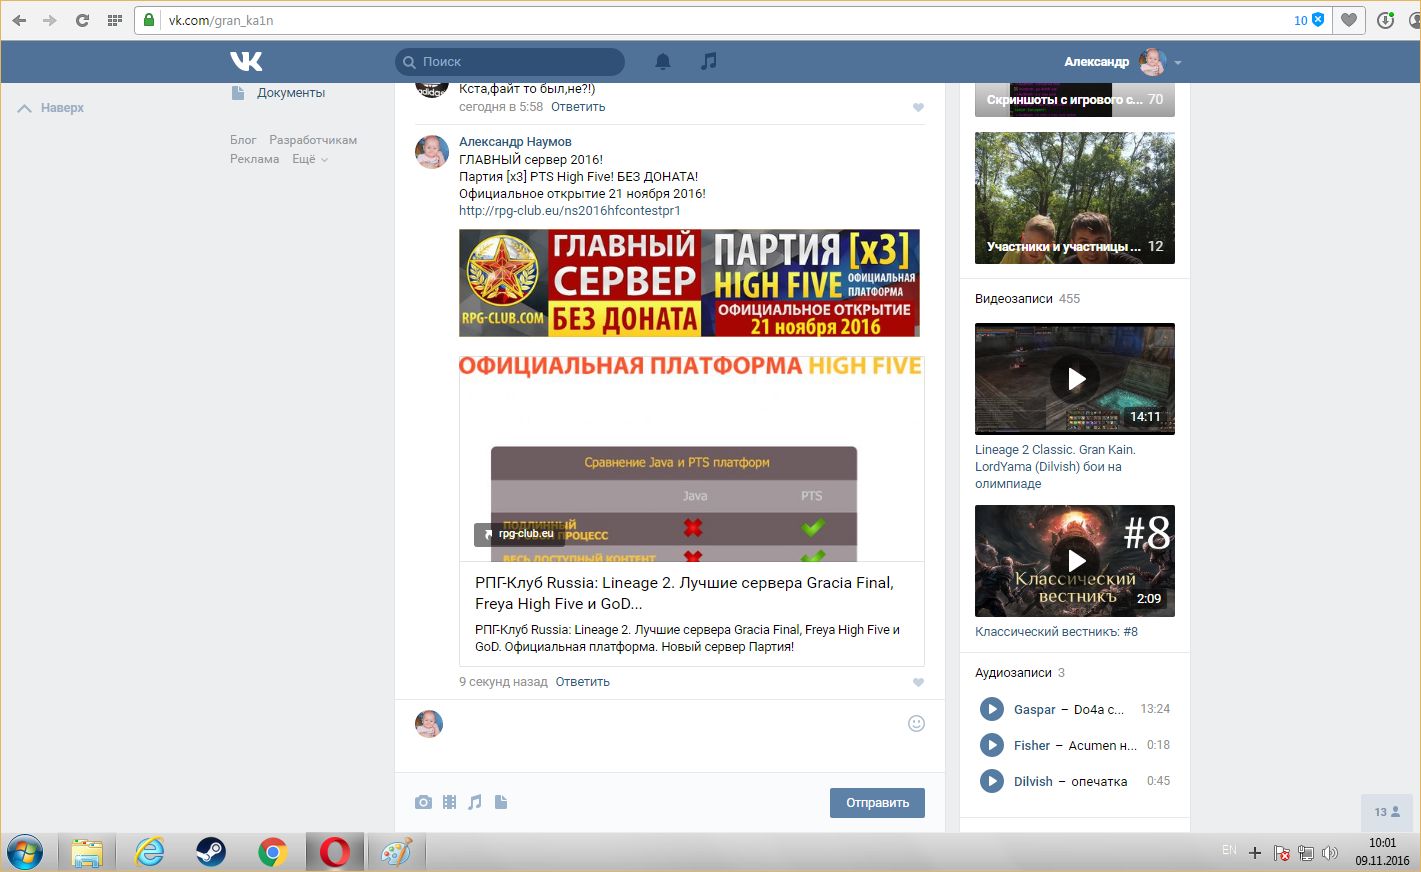Send the comment with Отправить

877,803
